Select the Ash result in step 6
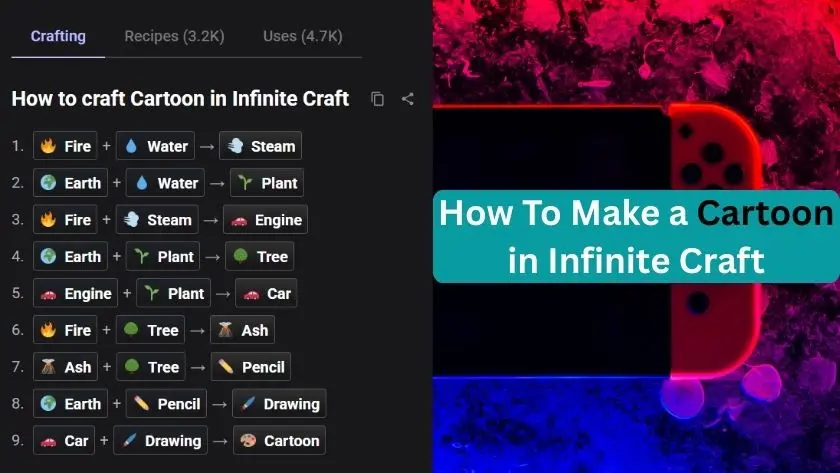Screen dimensions: 840x473 point(243,330)
